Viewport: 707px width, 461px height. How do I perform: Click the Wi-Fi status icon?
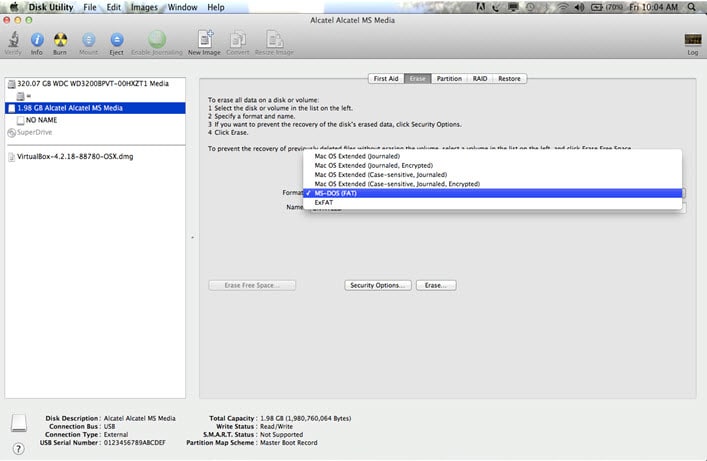562,7
